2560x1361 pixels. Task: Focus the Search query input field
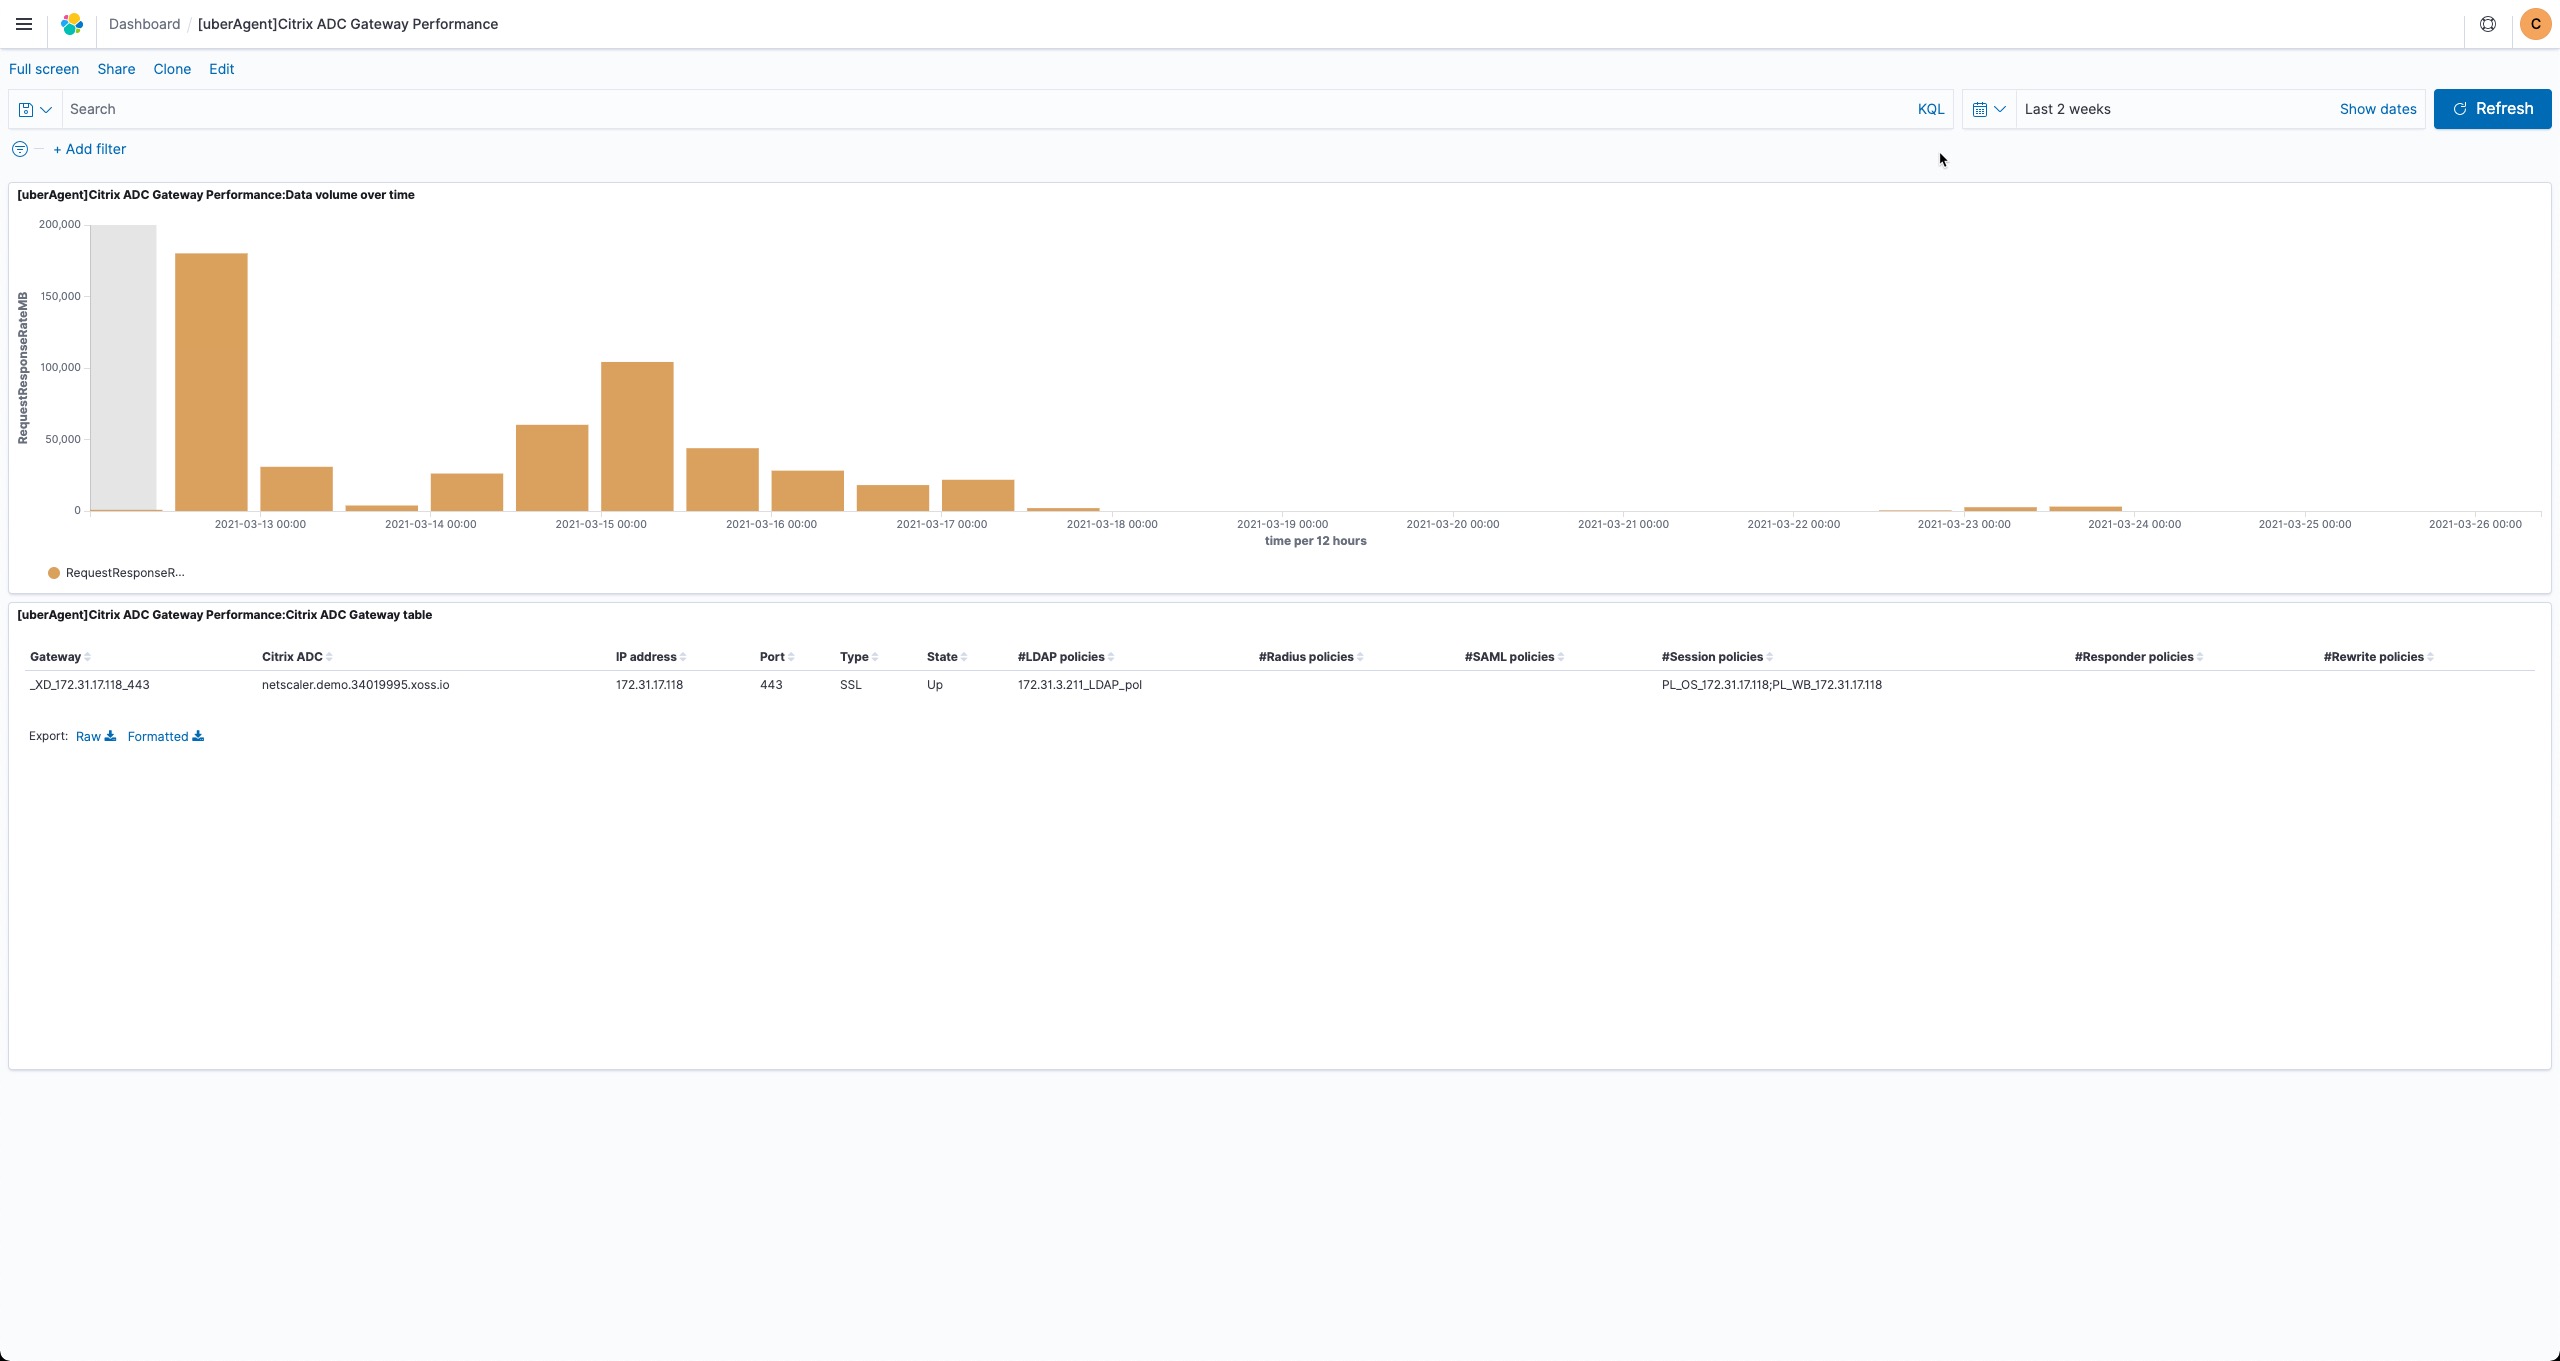[x=980, y=109]
